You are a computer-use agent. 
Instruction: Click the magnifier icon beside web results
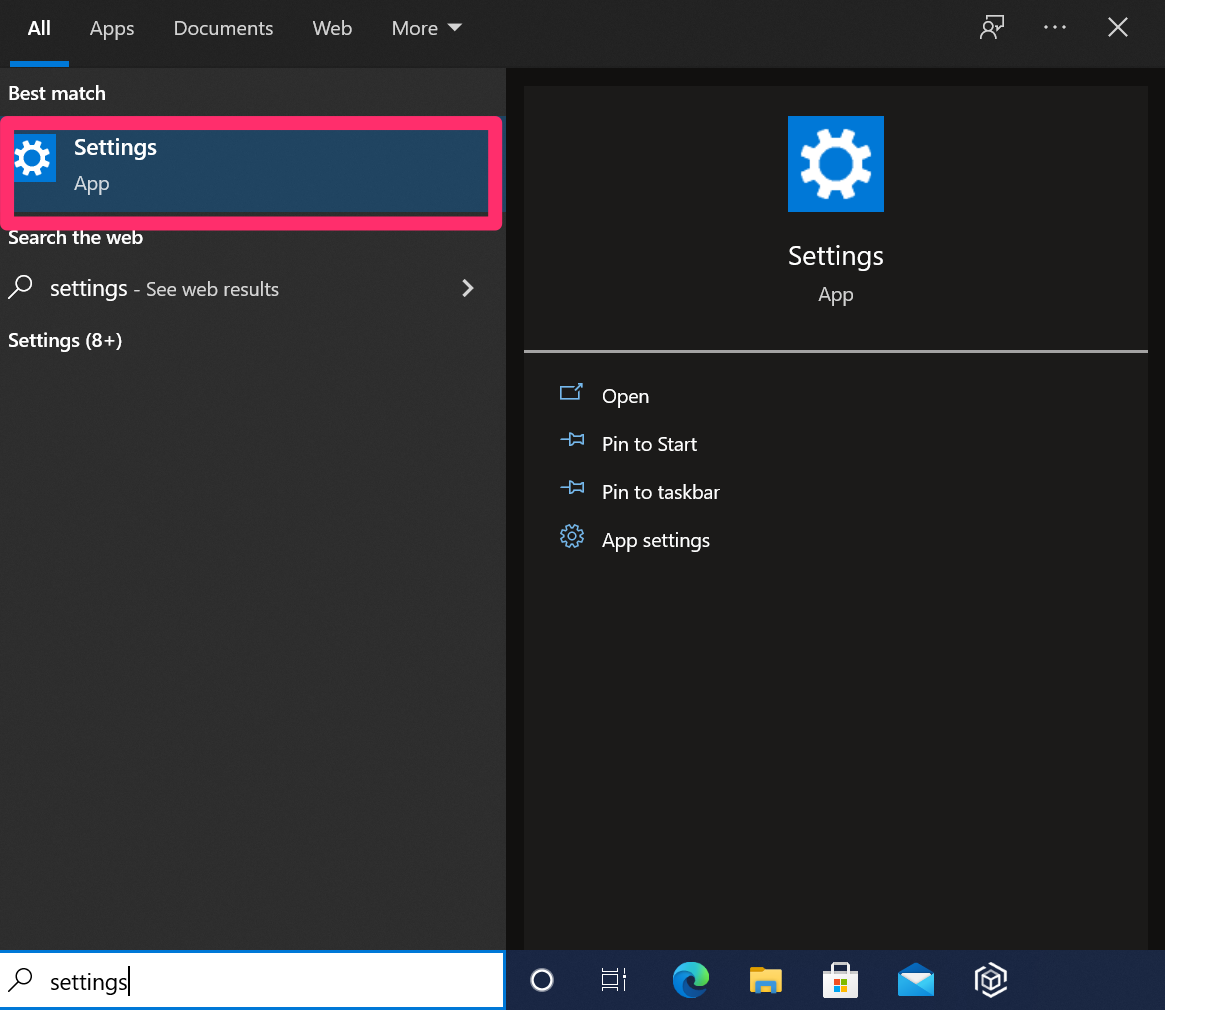20,288
